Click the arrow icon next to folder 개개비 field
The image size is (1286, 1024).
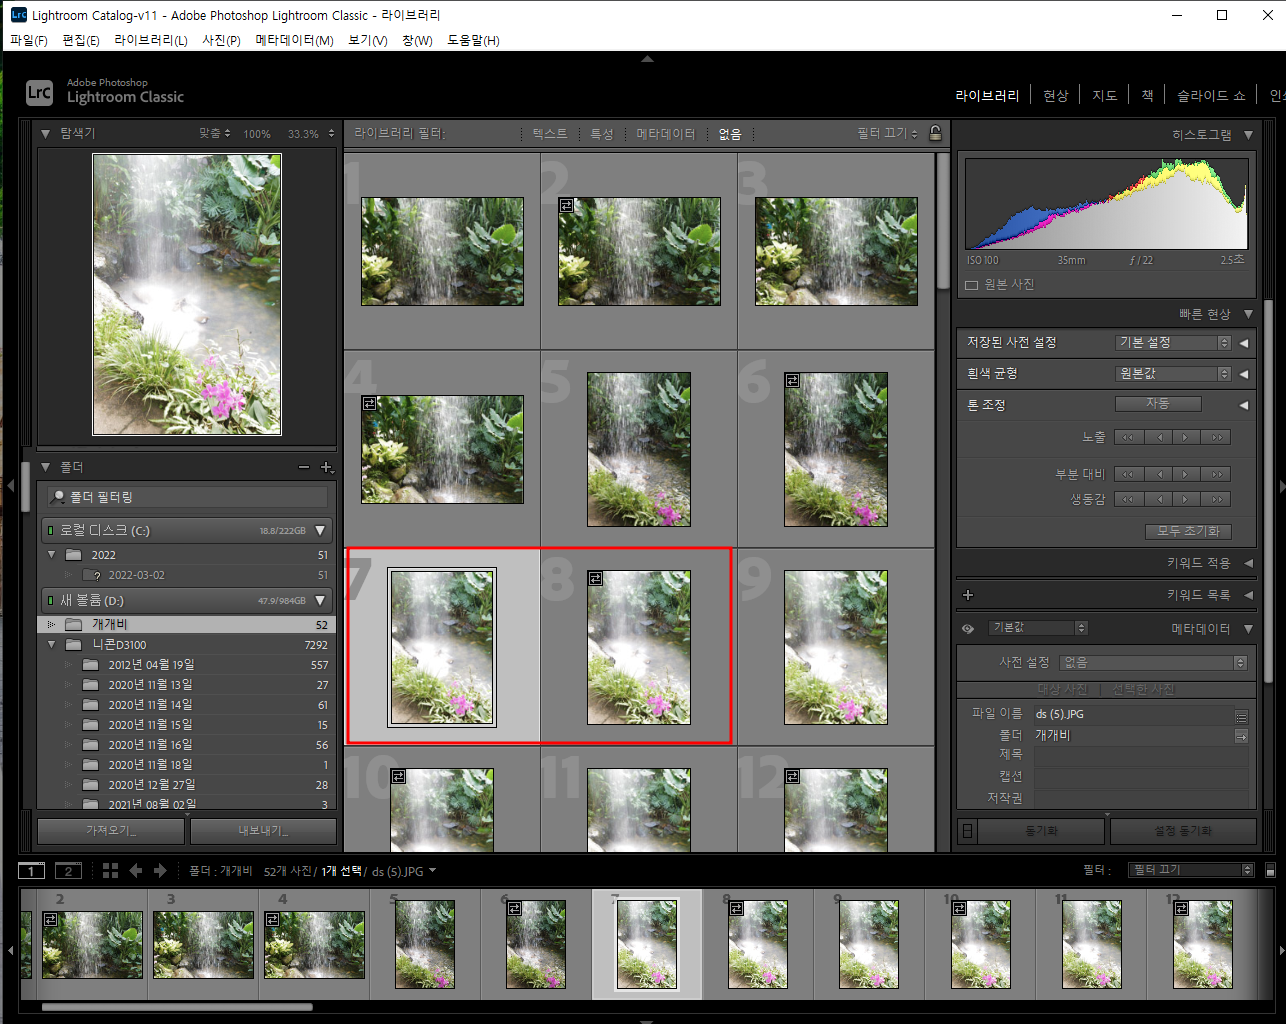(1241, 736)
